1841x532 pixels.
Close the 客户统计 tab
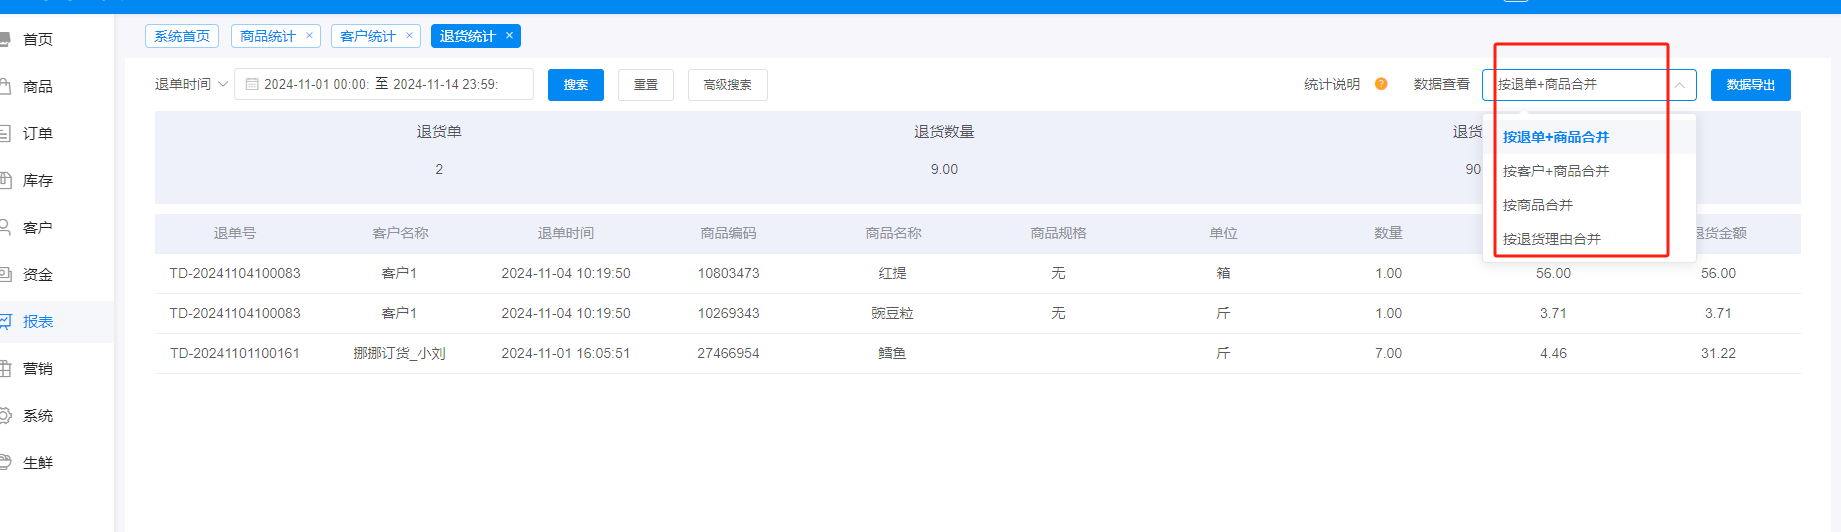click(409, 36)
